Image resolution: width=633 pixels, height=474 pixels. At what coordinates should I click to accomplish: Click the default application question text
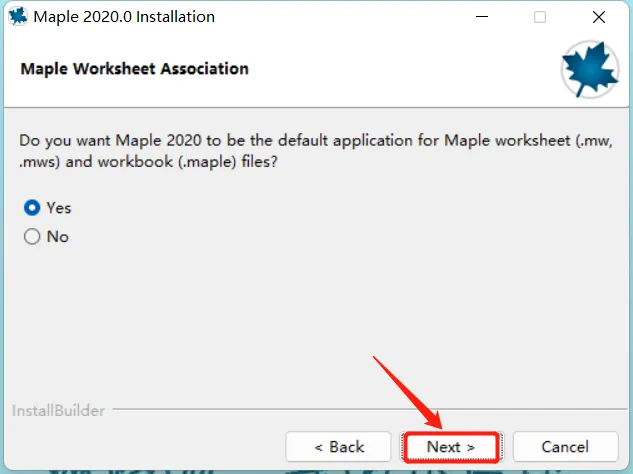point(316,151)
